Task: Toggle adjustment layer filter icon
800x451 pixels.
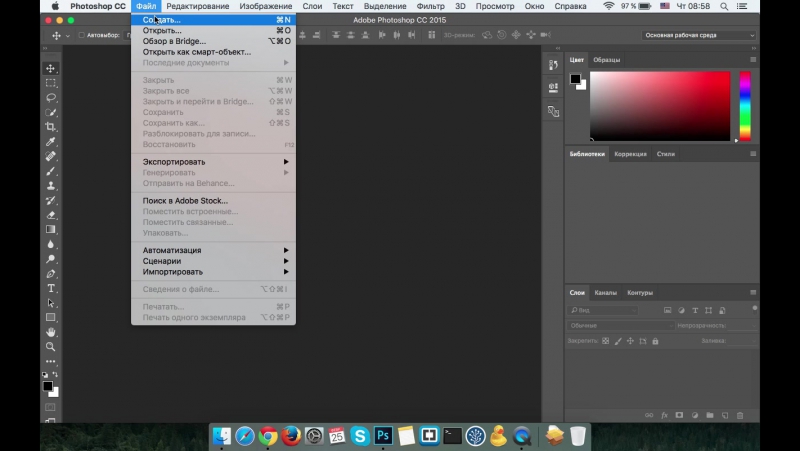Action: pyautogui.click(x=681, y=310)
